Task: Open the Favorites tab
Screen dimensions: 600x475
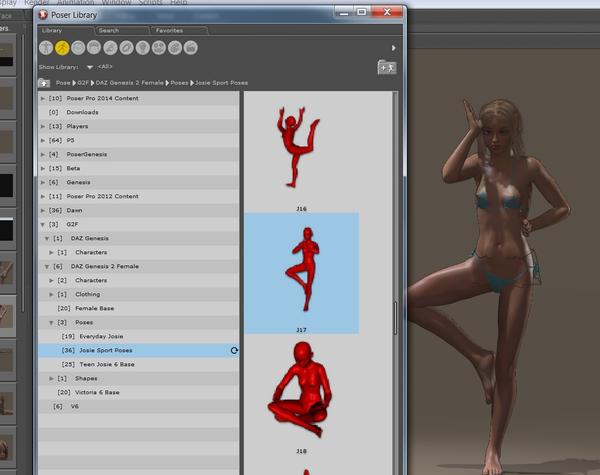Action: click(168, 30)
